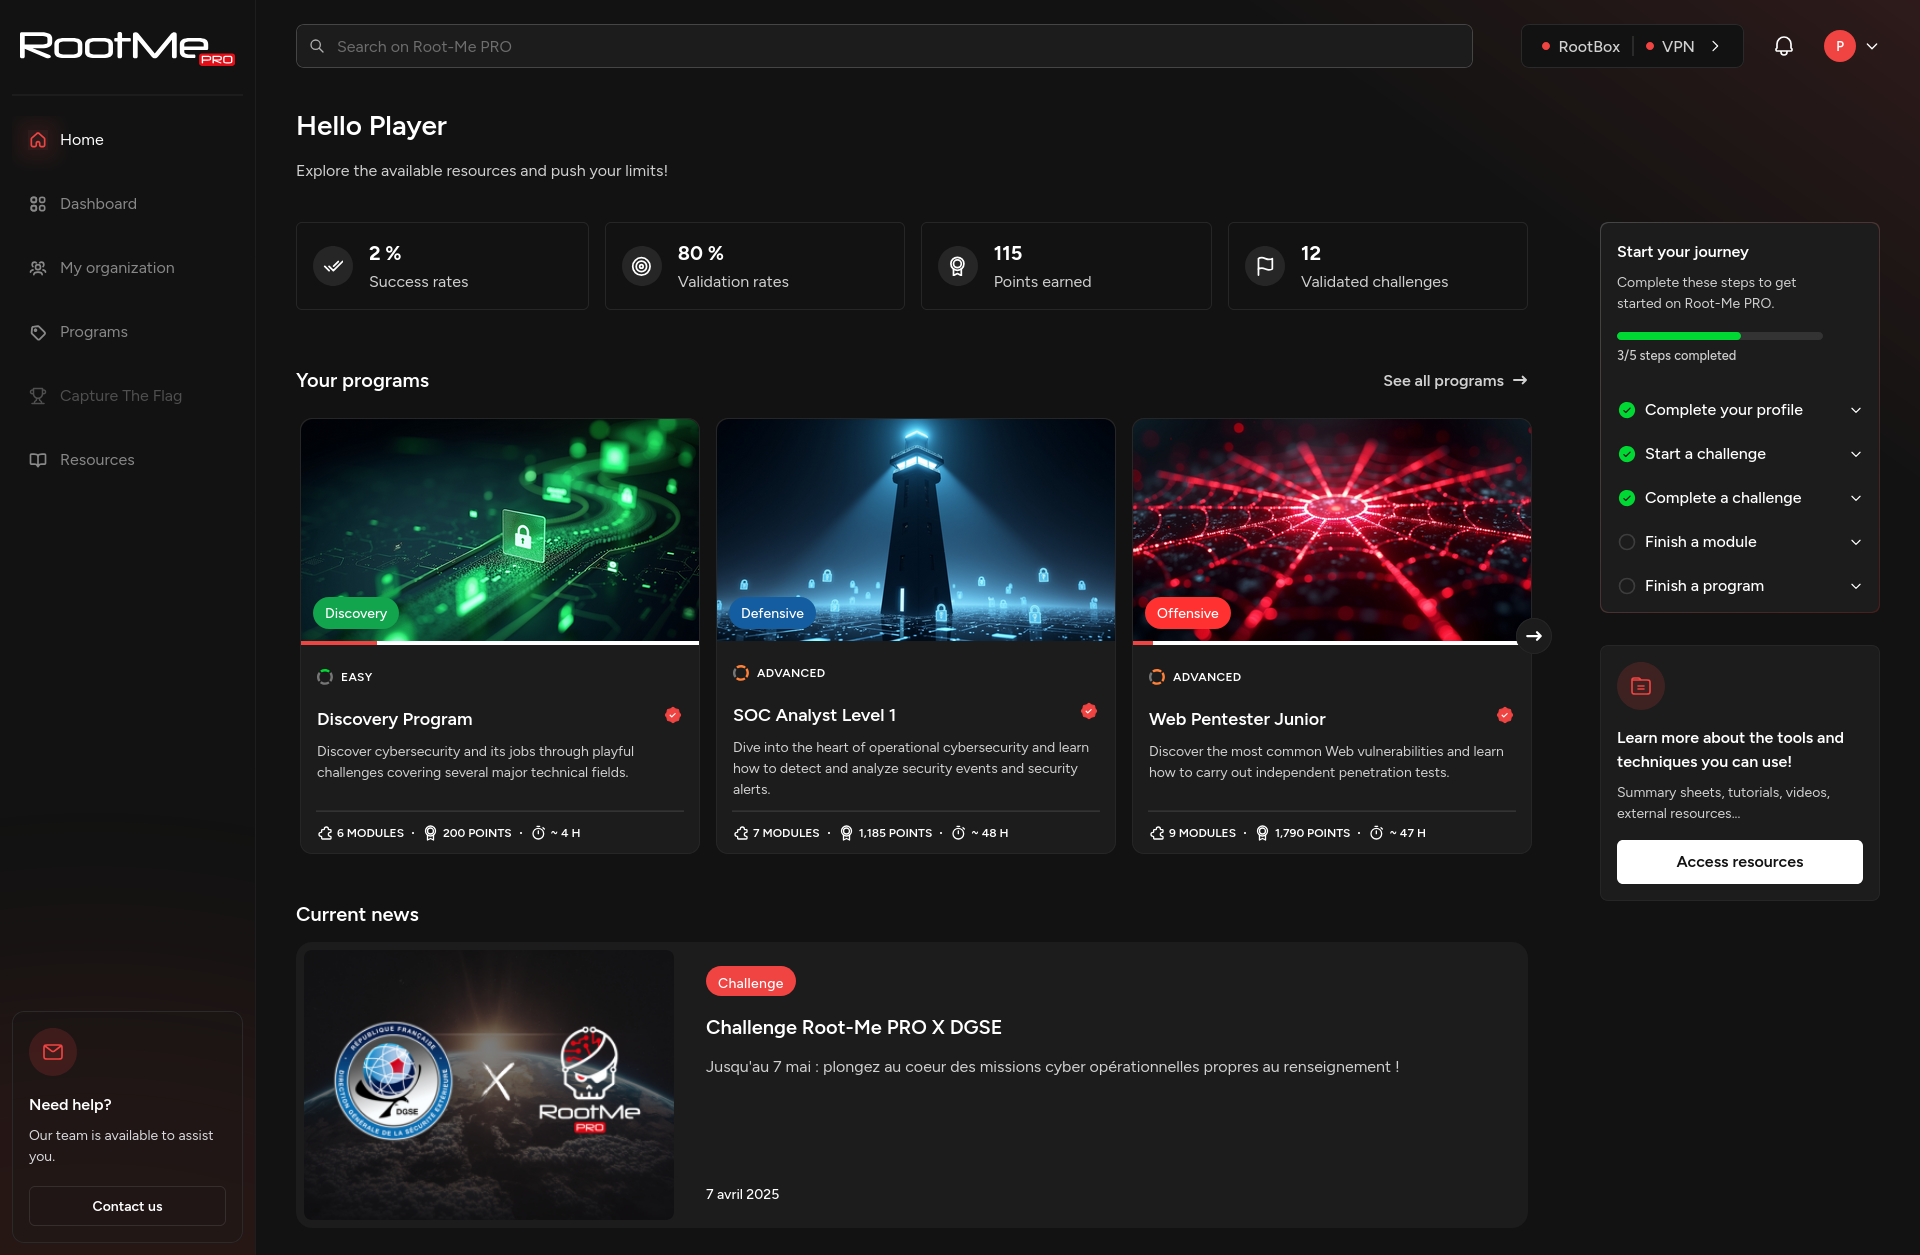
Task: Click Web Pentester Advanced difficulty ring icon
Action: [1157, 677]
